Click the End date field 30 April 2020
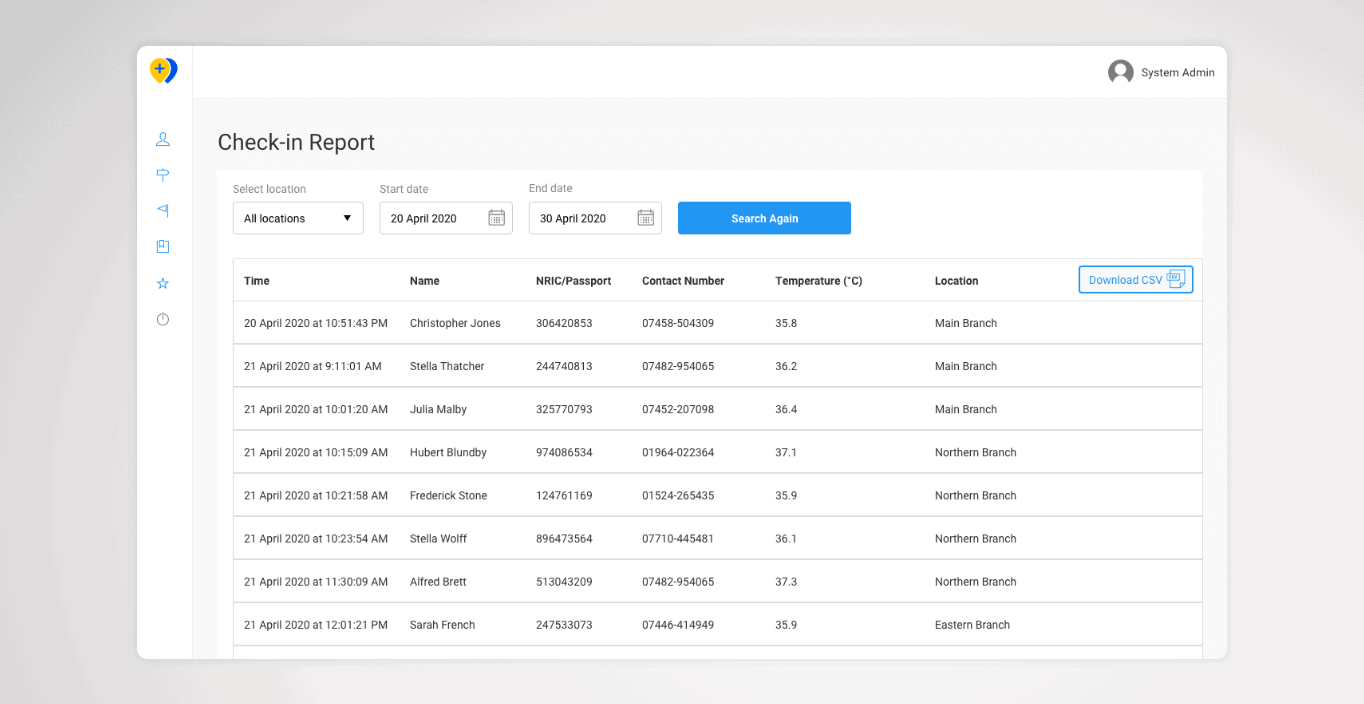1364x704 pixels. [595, 218]
